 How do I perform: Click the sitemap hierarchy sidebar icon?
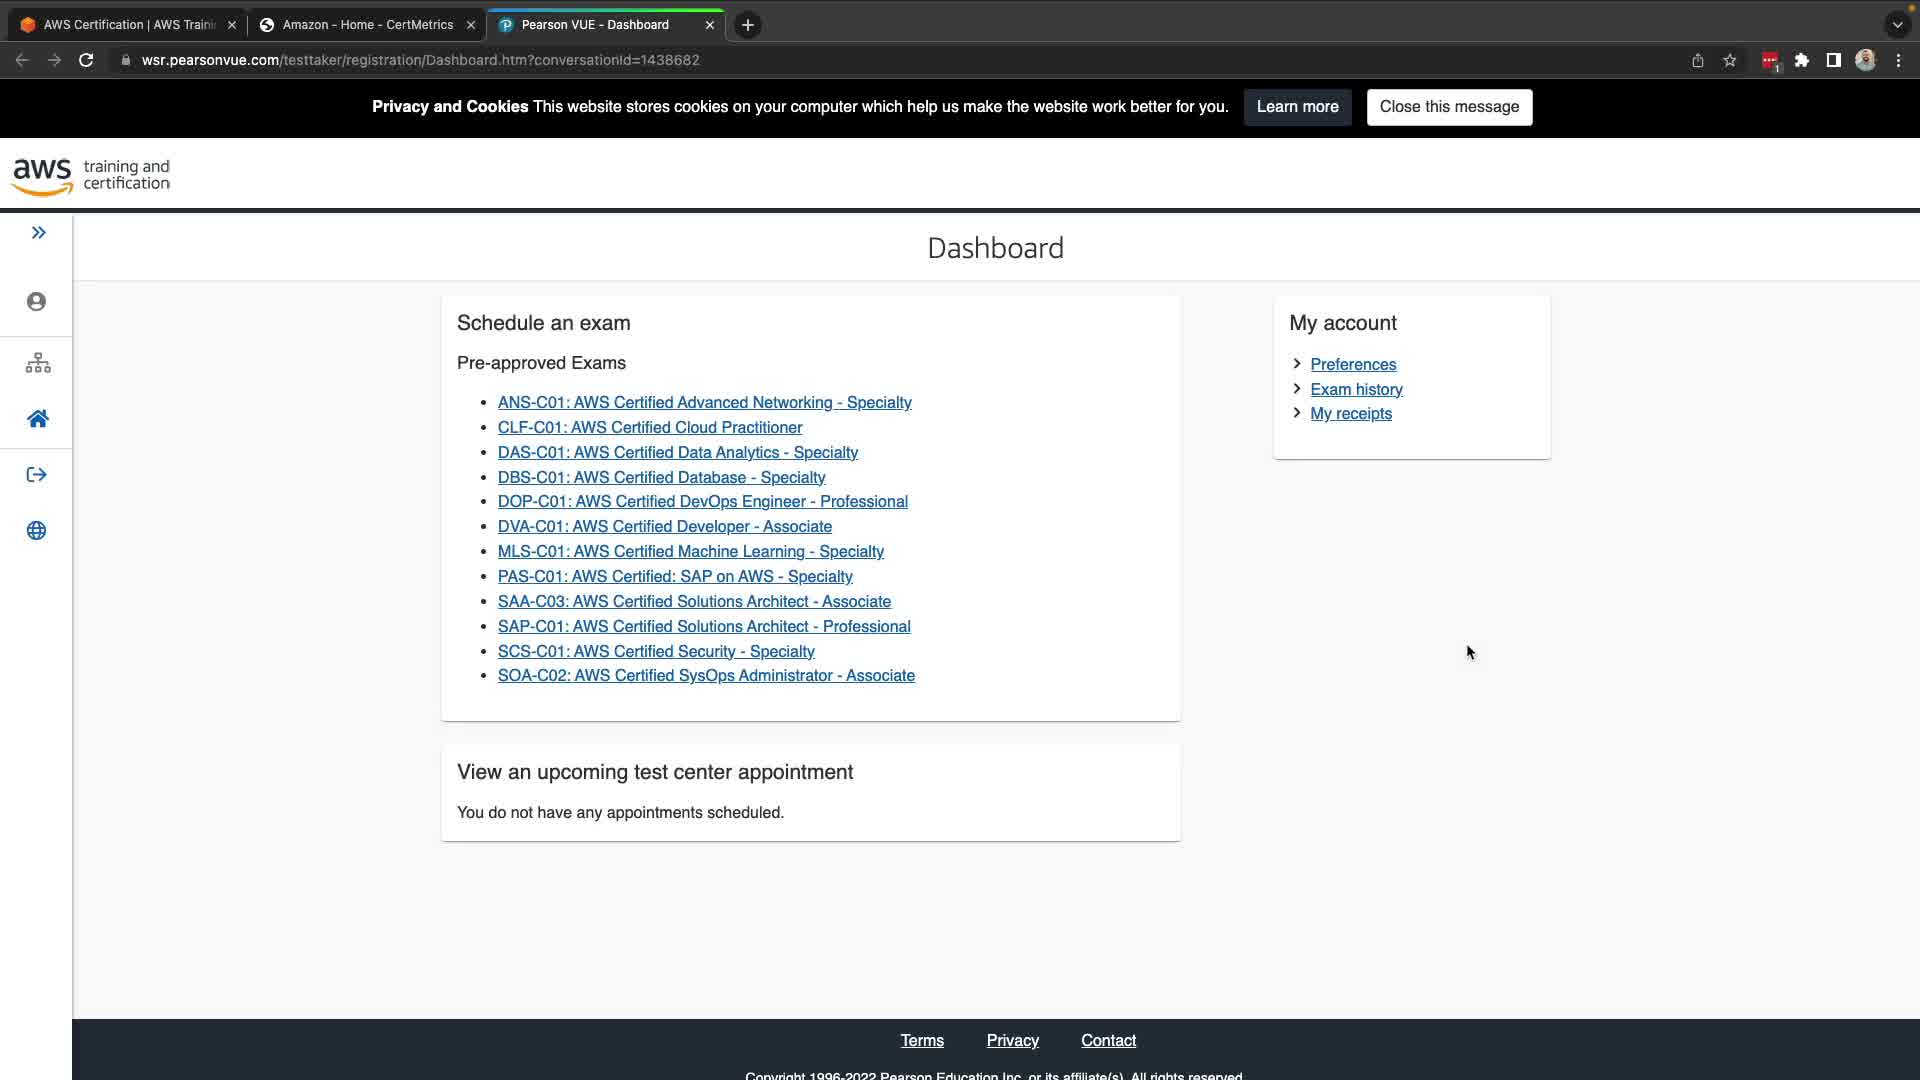(x=38, y=363)
